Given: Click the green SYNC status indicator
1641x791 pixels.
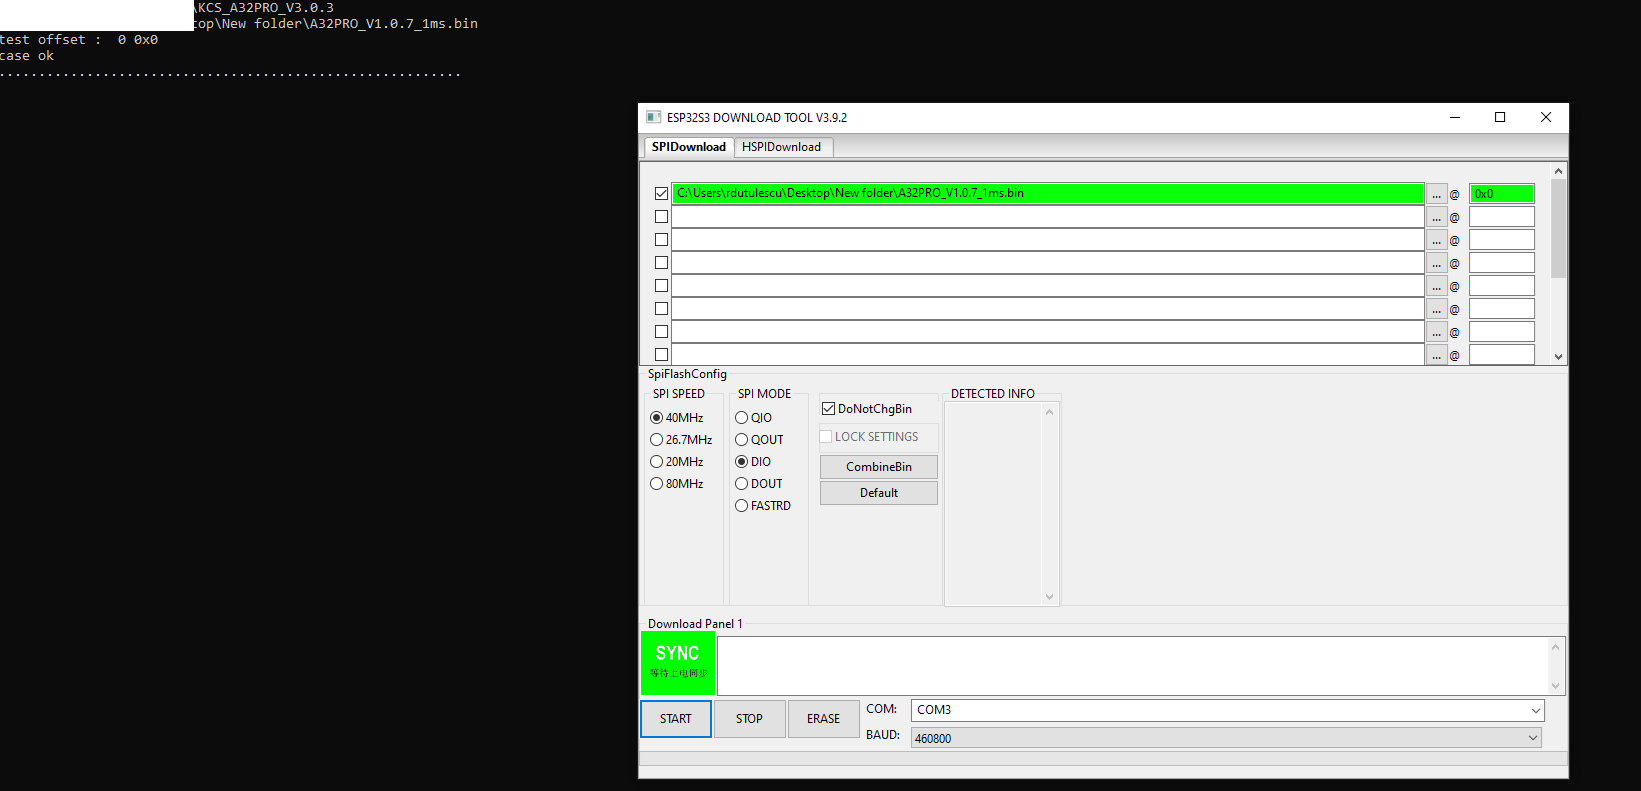Looking at the screenshot, I should [x=678, y=662].
